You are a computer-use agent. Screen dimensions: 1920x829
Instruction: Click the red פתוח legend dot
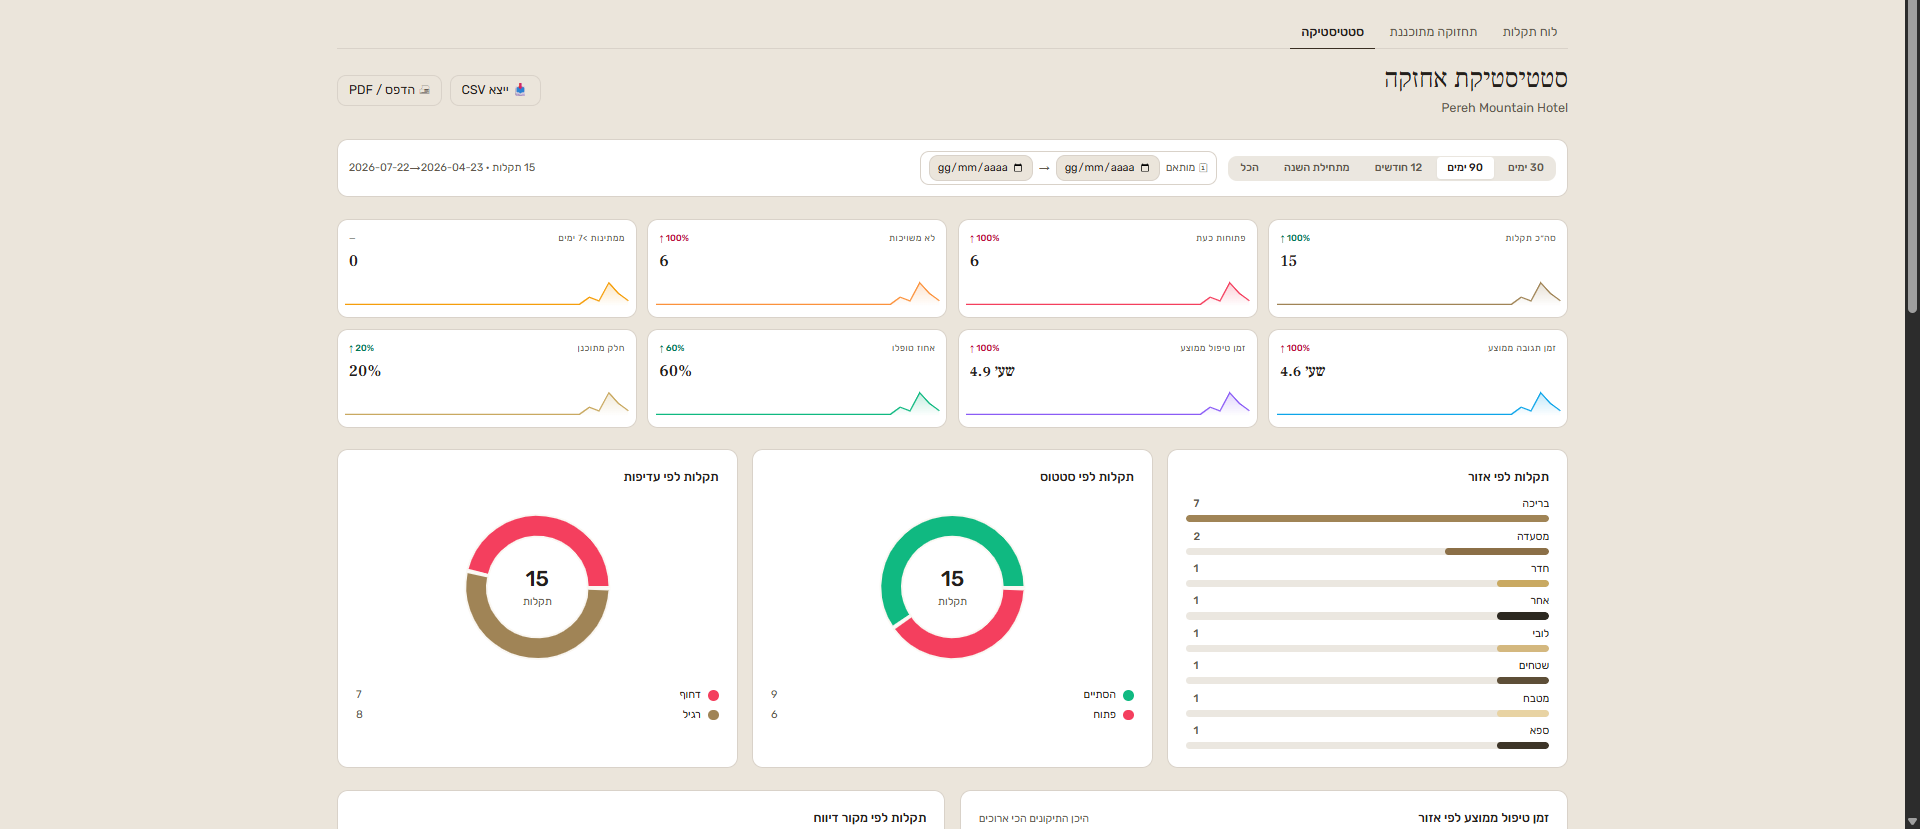click(x=1128, y=715)
